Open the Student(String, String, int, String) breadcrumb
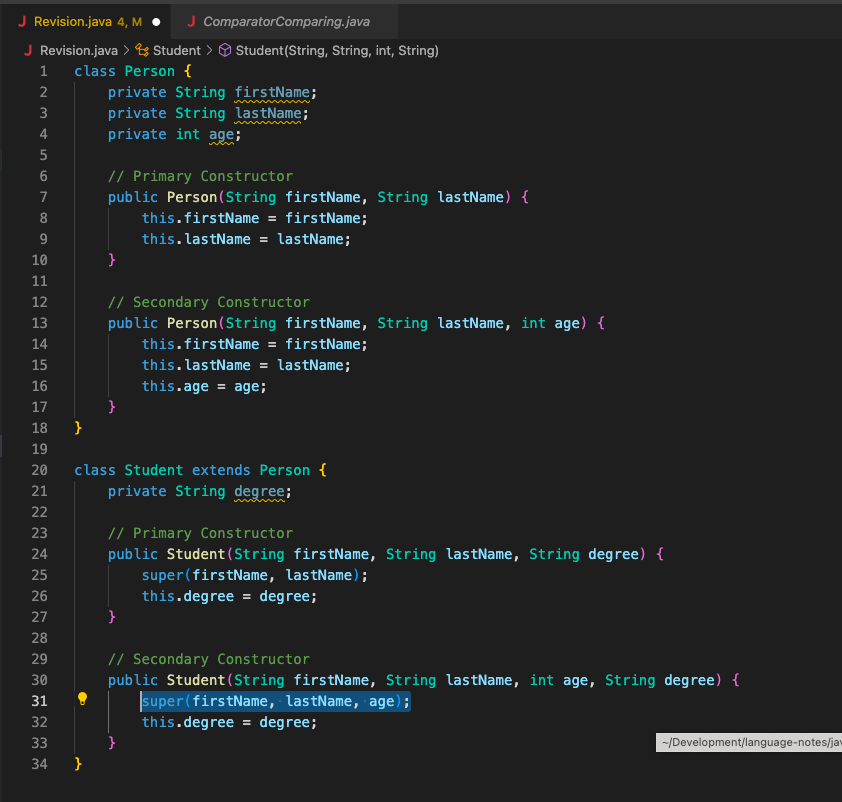842x802 pixels. (337, 50)
